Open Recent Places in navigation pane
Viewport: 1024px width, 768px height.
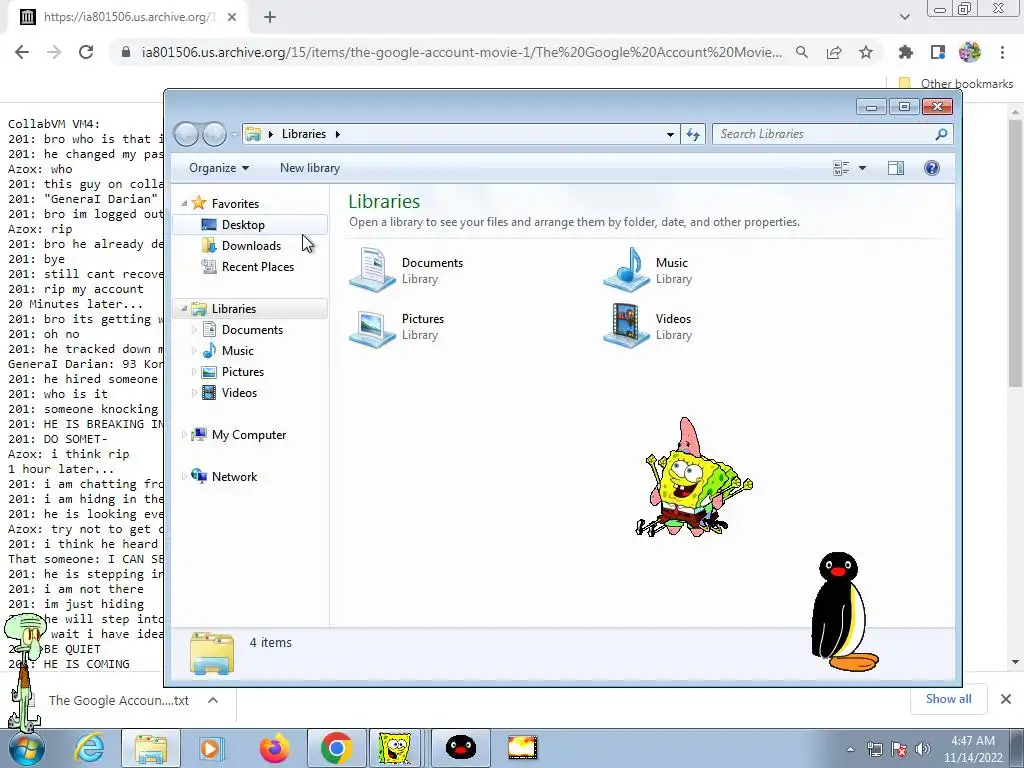click(x=258, y=266)
